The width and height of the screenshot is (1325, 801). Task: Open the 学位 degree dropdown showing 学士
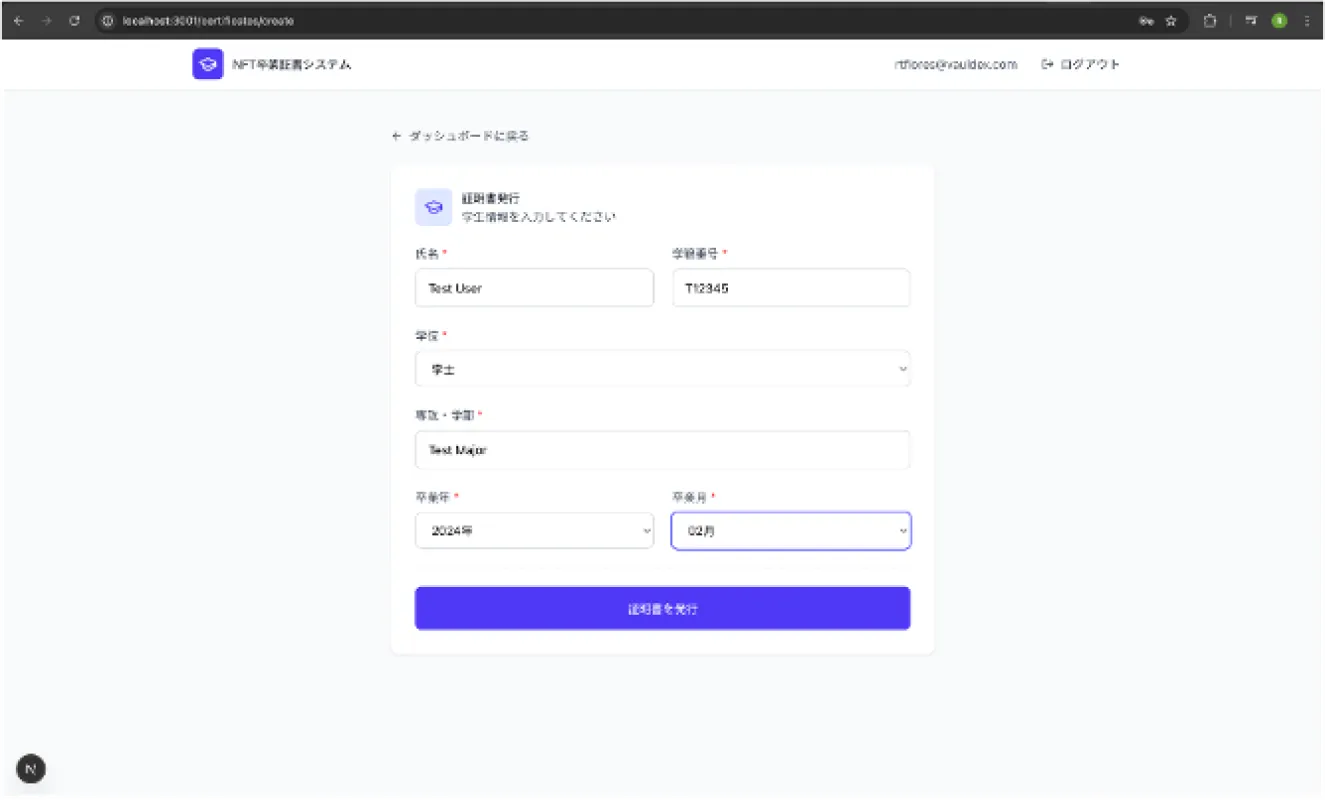click(662, 368)
